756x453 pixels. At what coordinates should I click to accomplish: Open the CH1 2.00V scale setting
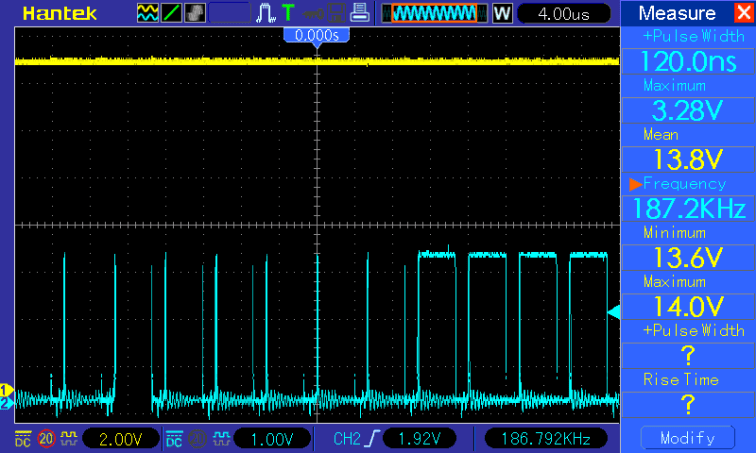point(119,439)
